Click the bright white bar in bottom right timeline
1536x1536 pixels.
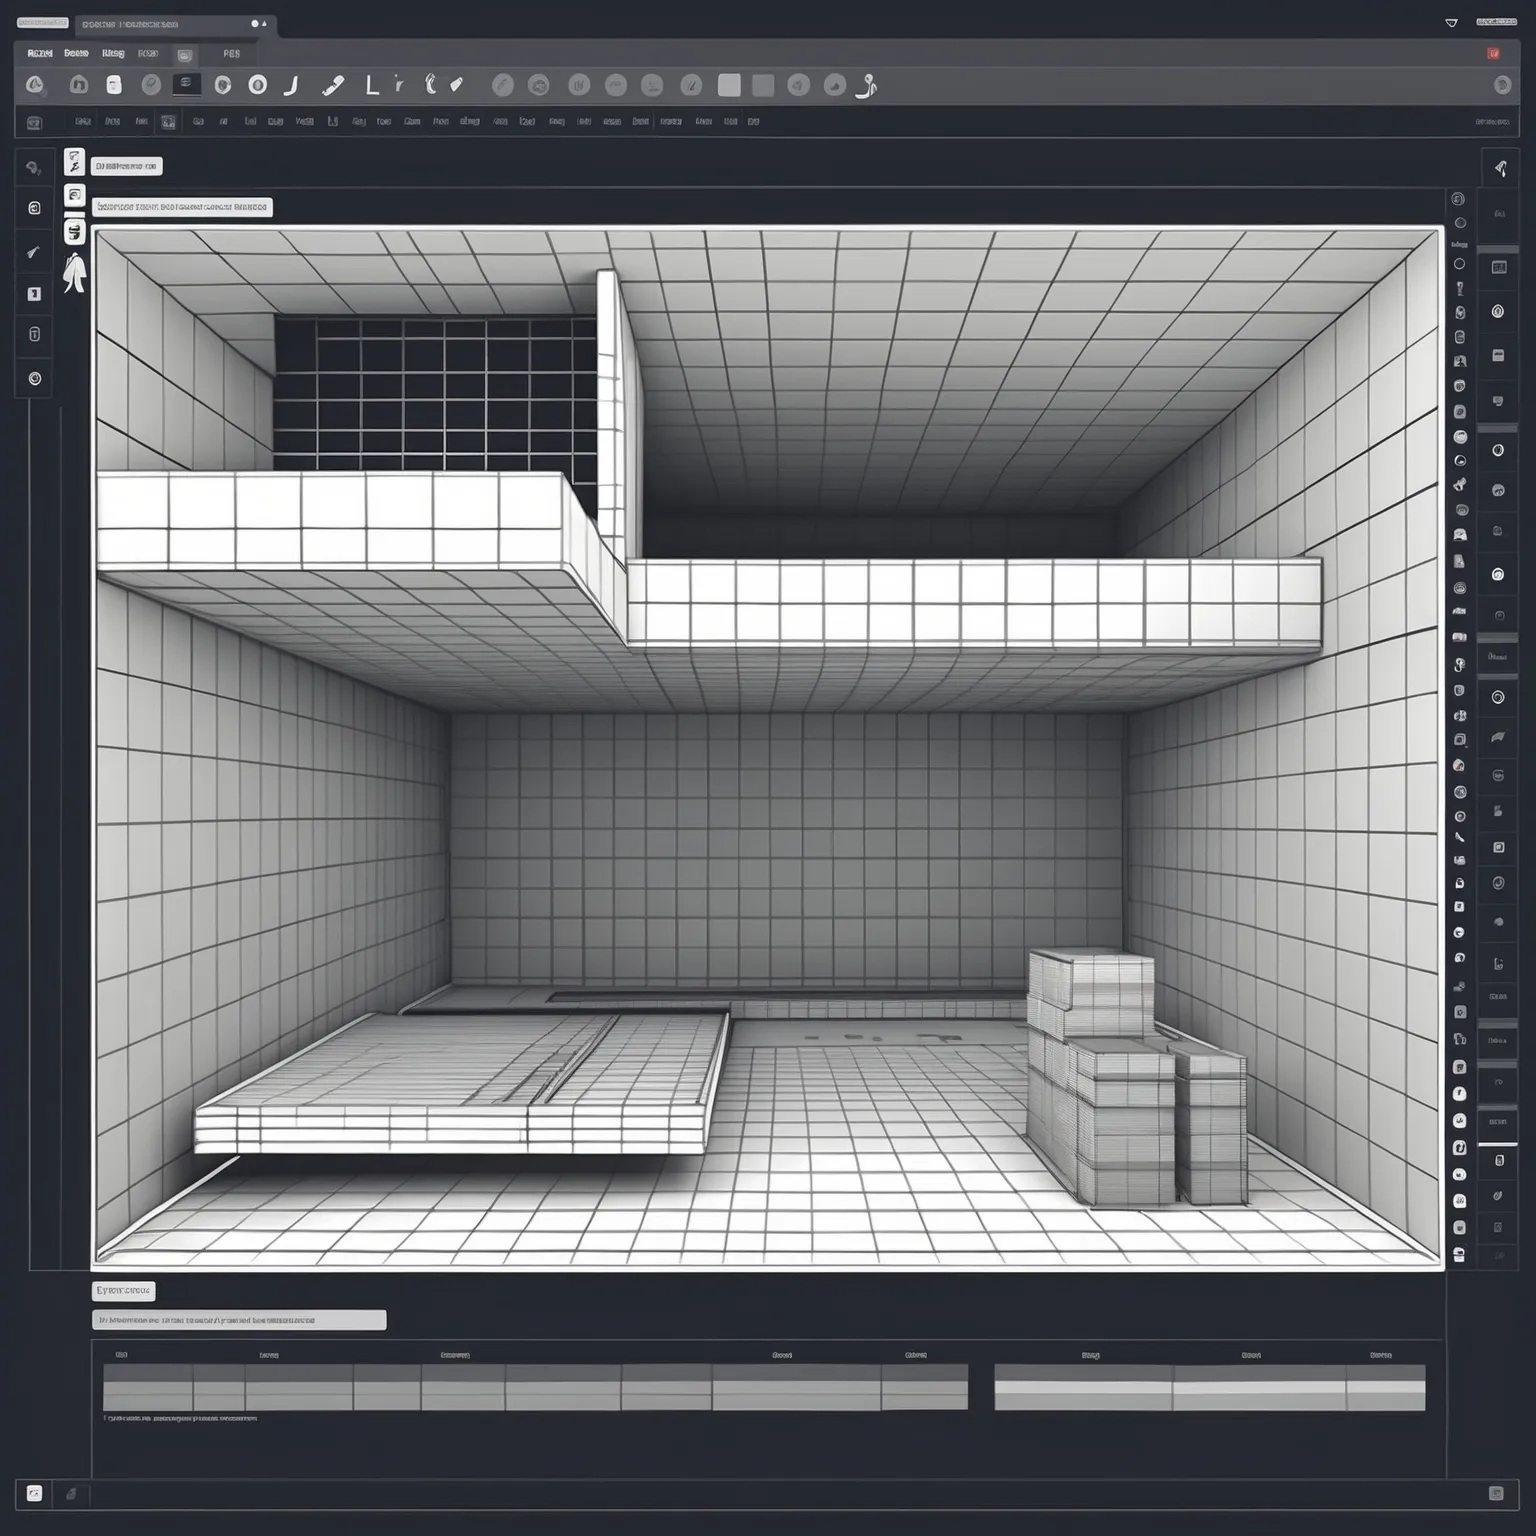1209,1387
